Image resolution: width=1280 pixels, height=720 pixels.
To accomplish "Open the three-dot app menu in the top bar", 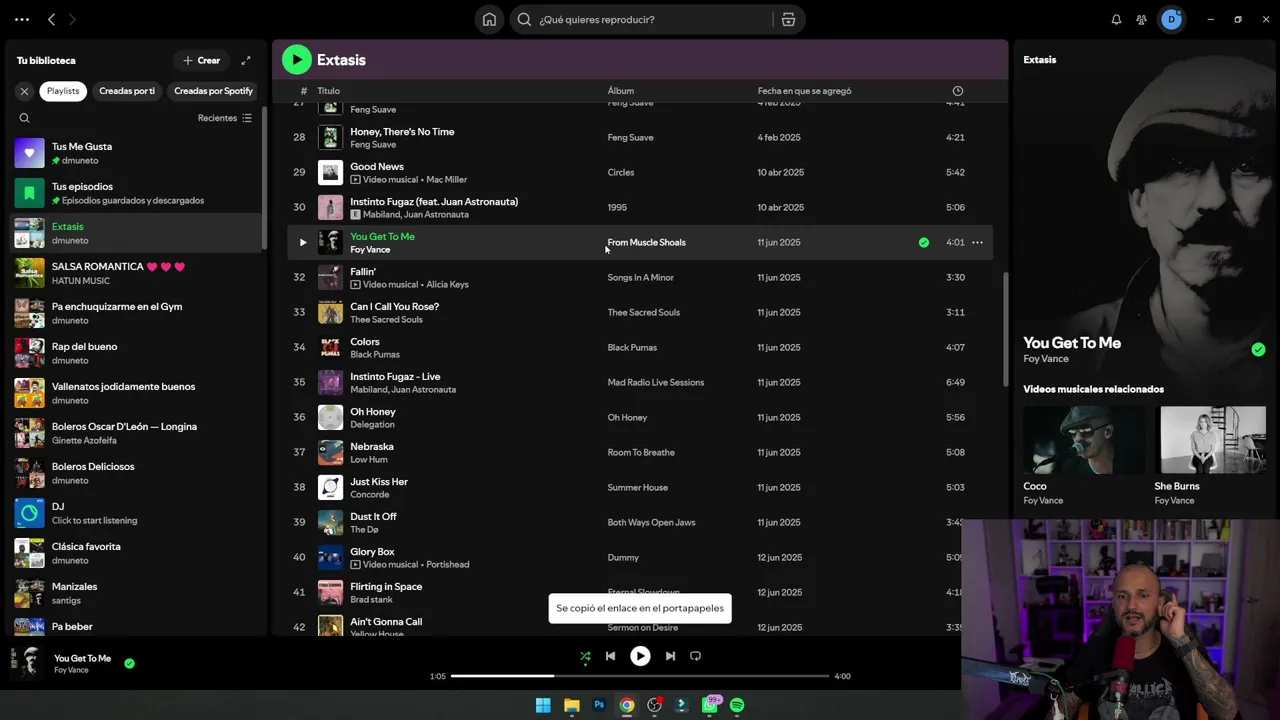I will click(x=22, y=19).
